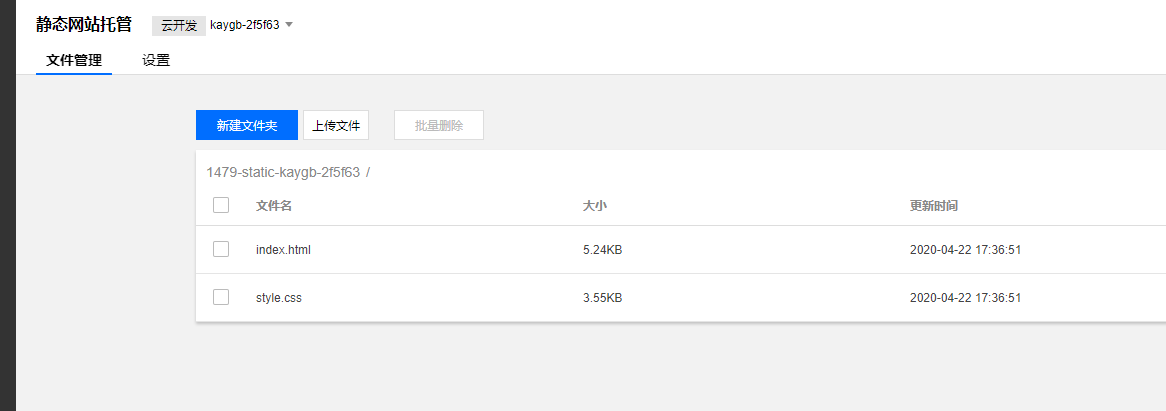
Task: Expand the kaygb-2f5f63 environment dropdown arrow
Action: [x=289, y=25]
